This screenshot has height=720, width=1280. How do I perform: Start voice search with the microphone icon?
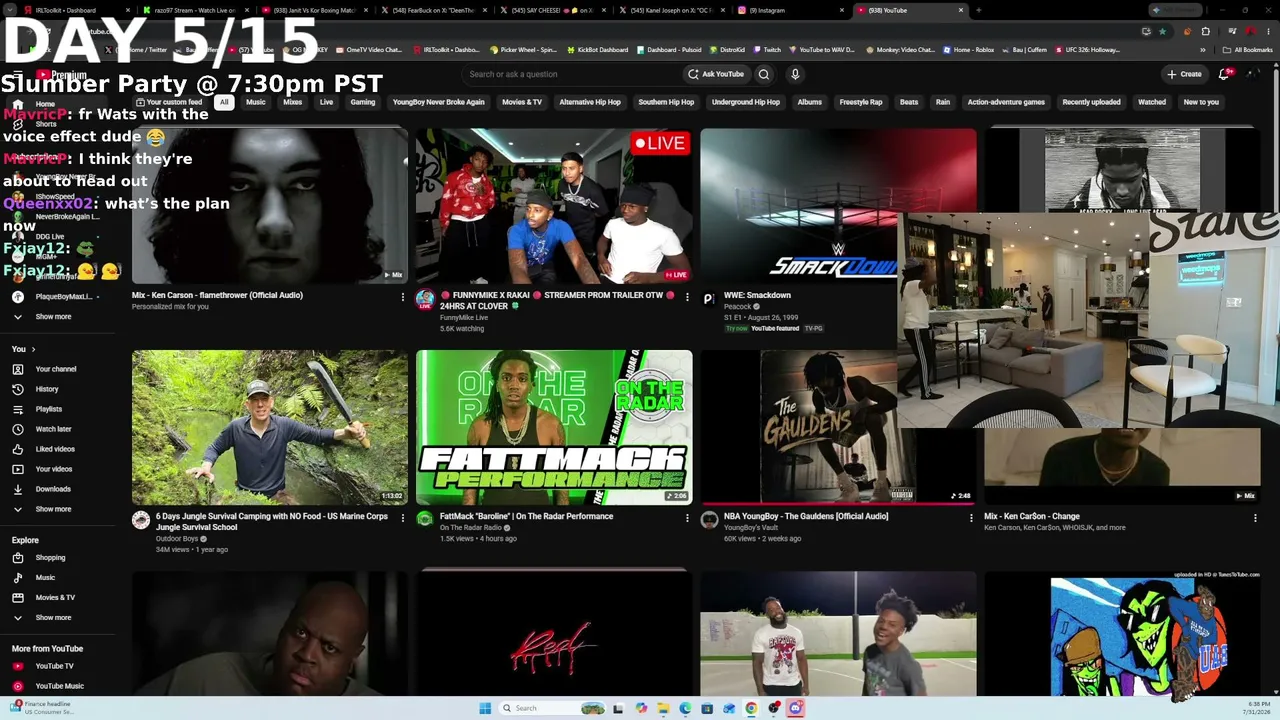coord(795,74)
